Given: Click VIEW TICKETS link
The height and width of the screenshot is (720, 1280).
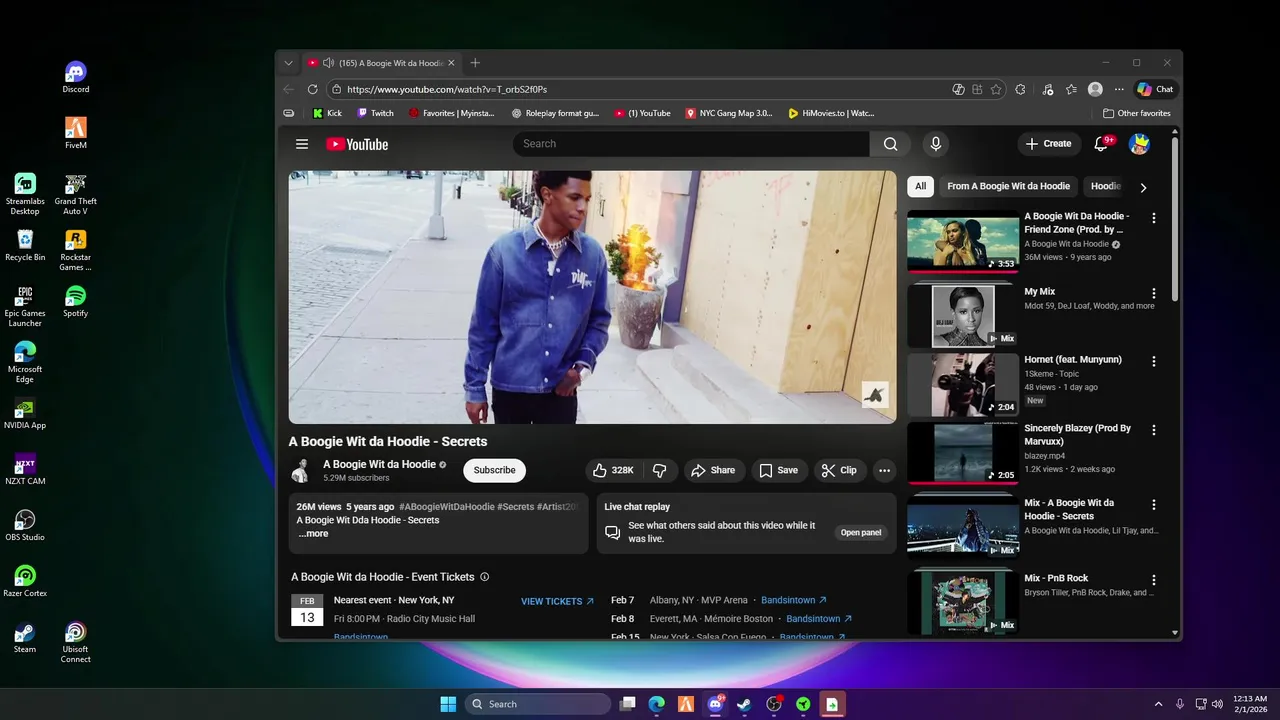Looking at the screenshot, I should click(x=557, y=601).
